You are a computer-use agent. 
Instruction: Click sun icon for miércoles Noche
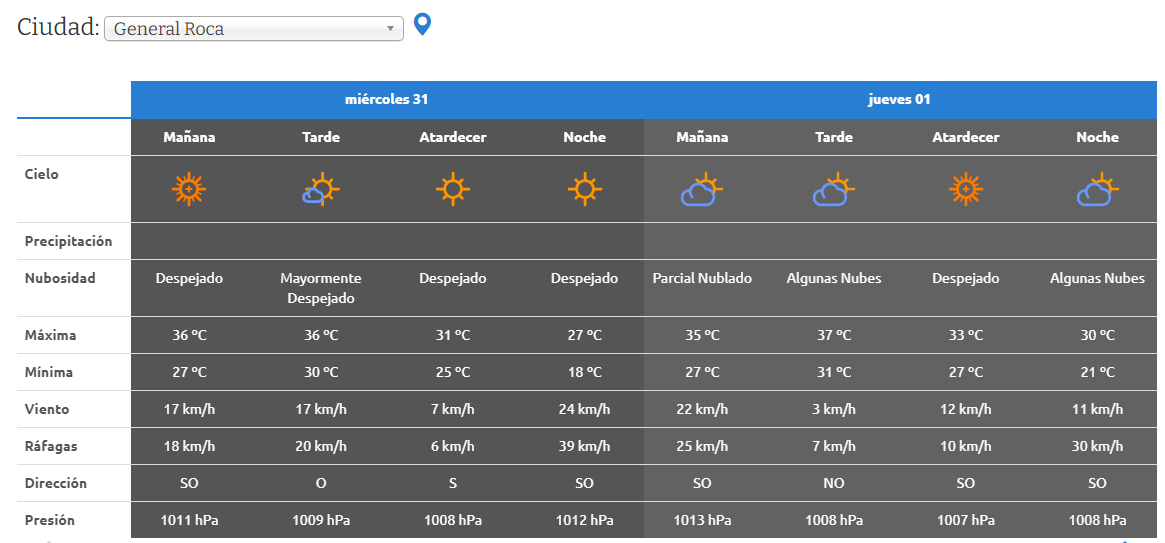585,189
